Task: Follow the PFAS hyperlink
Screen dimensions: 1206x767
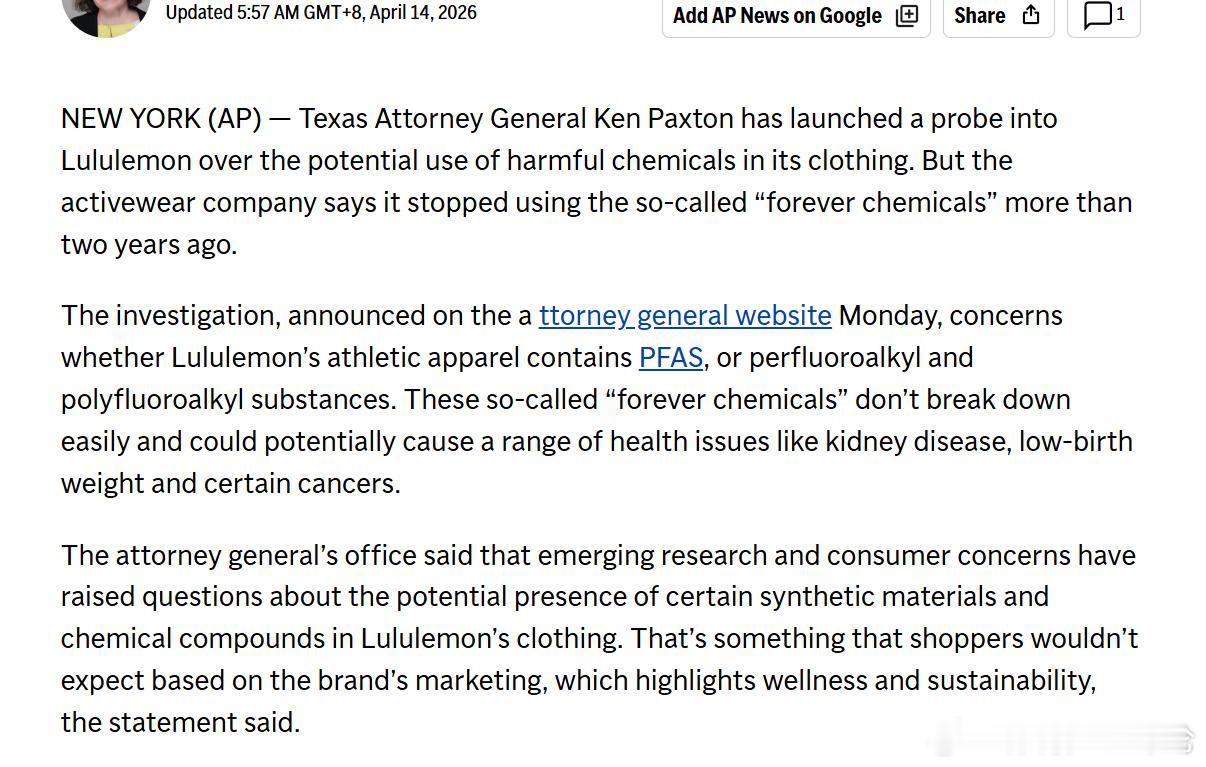Action: click(670, 357)
